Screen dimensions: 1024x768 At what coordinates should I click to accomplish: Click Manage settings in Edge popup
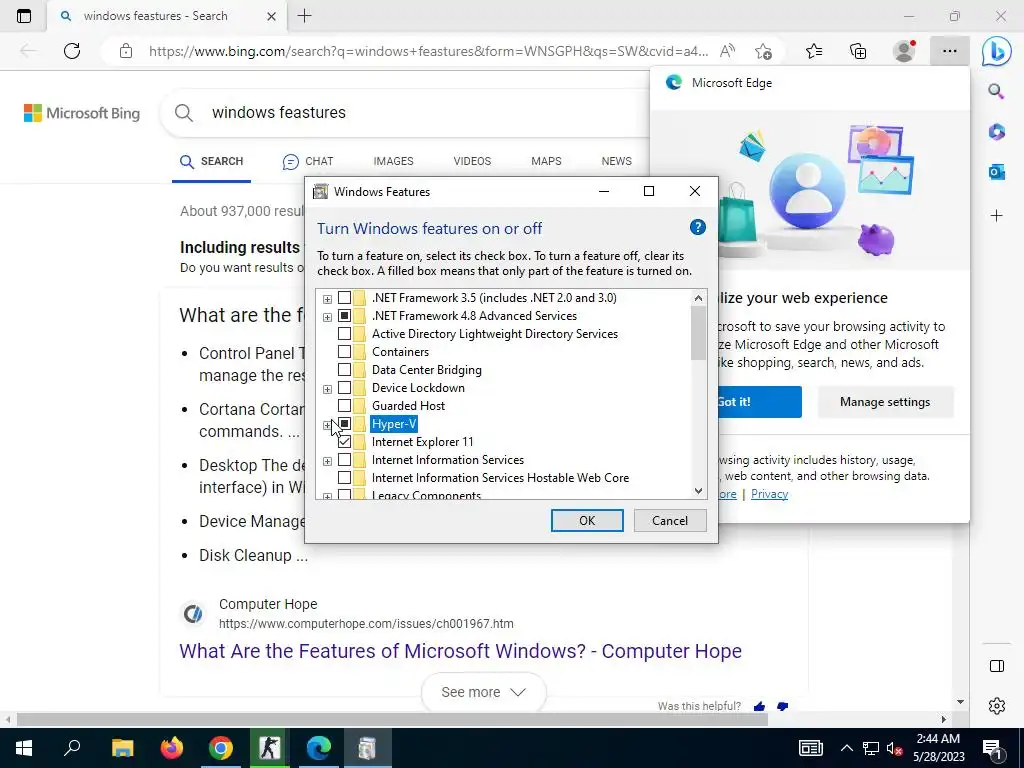(x=885, y=402)
